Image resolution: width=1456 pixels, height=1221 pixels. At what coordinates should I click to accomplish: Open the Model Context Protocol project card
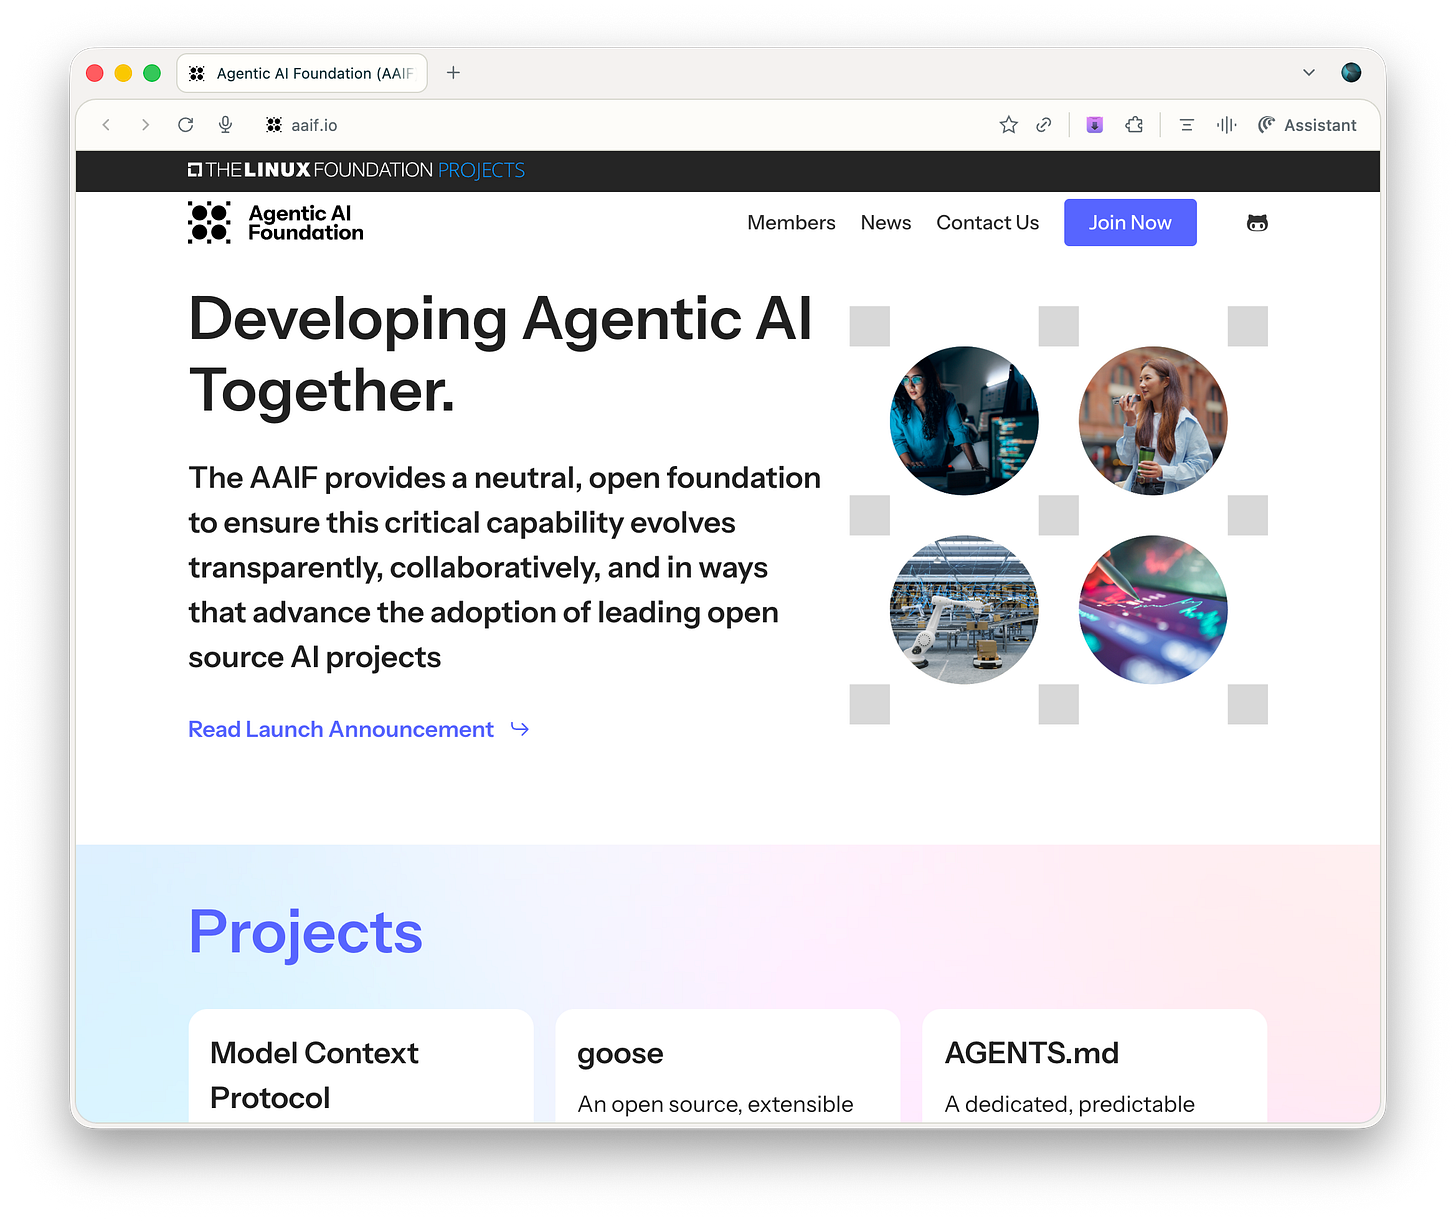pos(361,1066)
